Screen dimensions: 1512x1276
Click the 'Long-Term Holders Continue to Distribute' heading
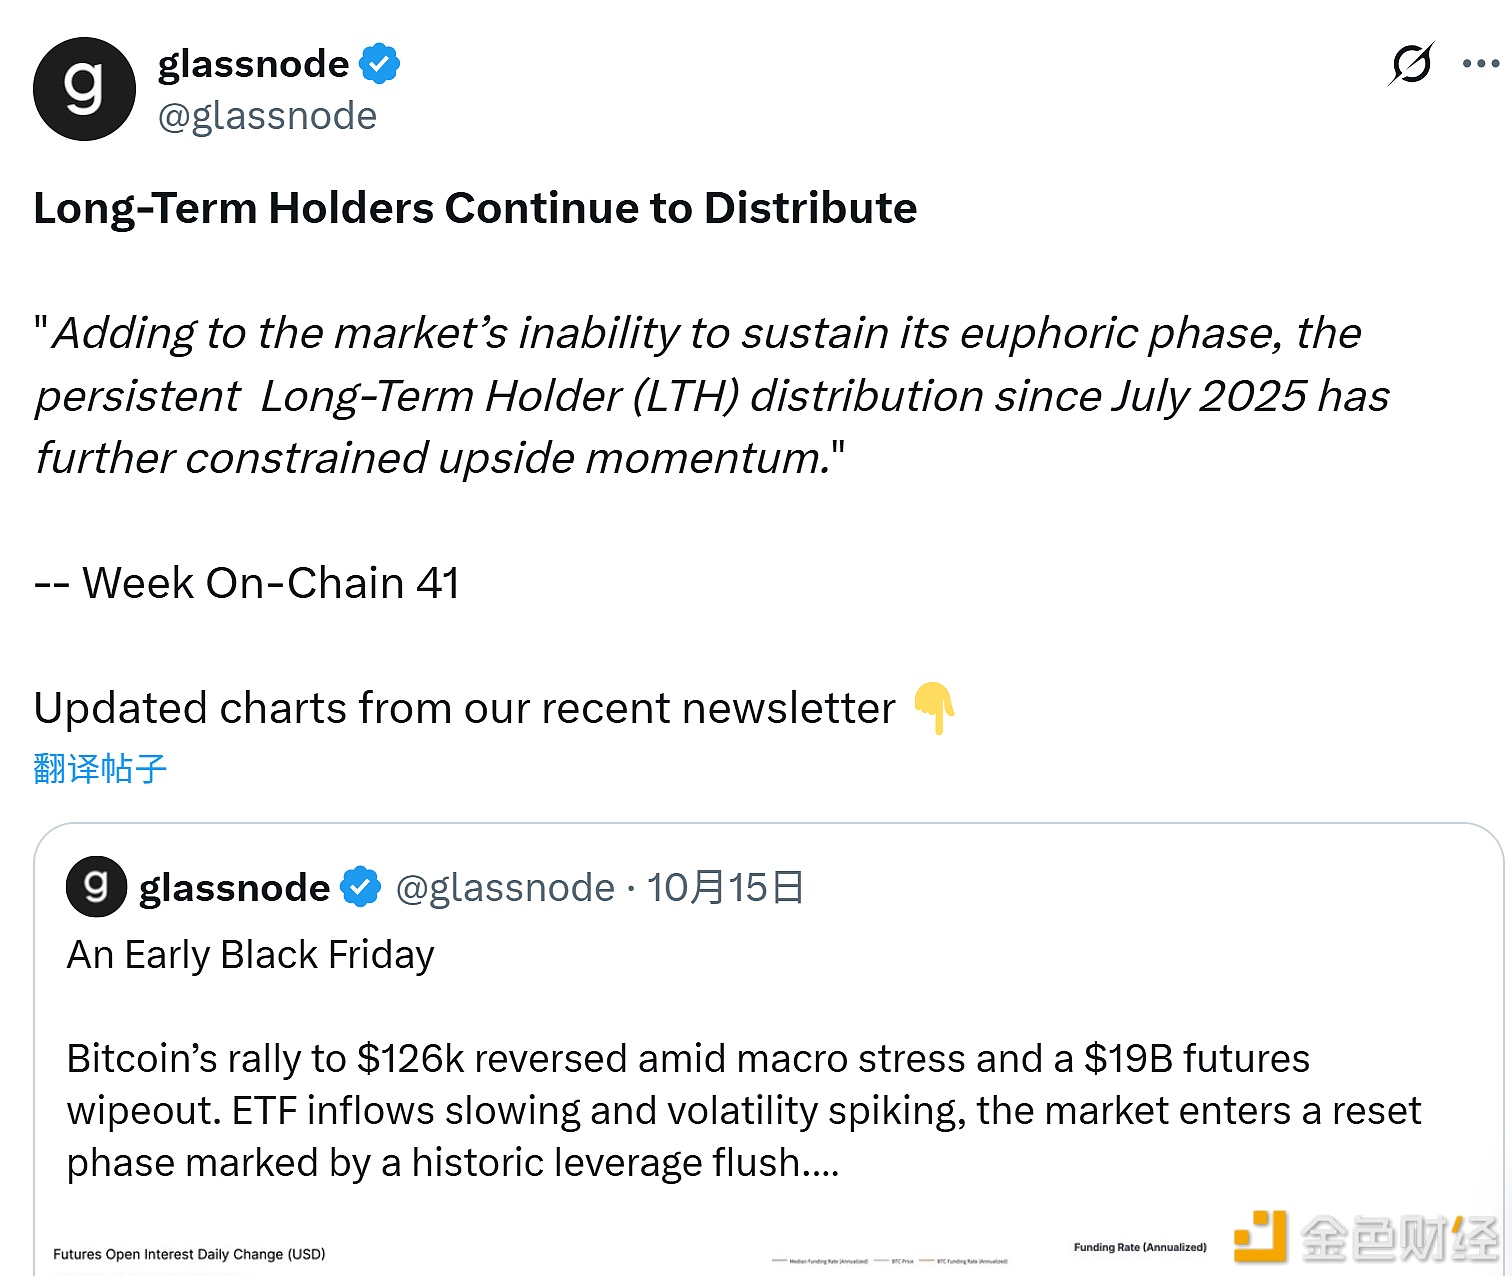coord(475,208)
